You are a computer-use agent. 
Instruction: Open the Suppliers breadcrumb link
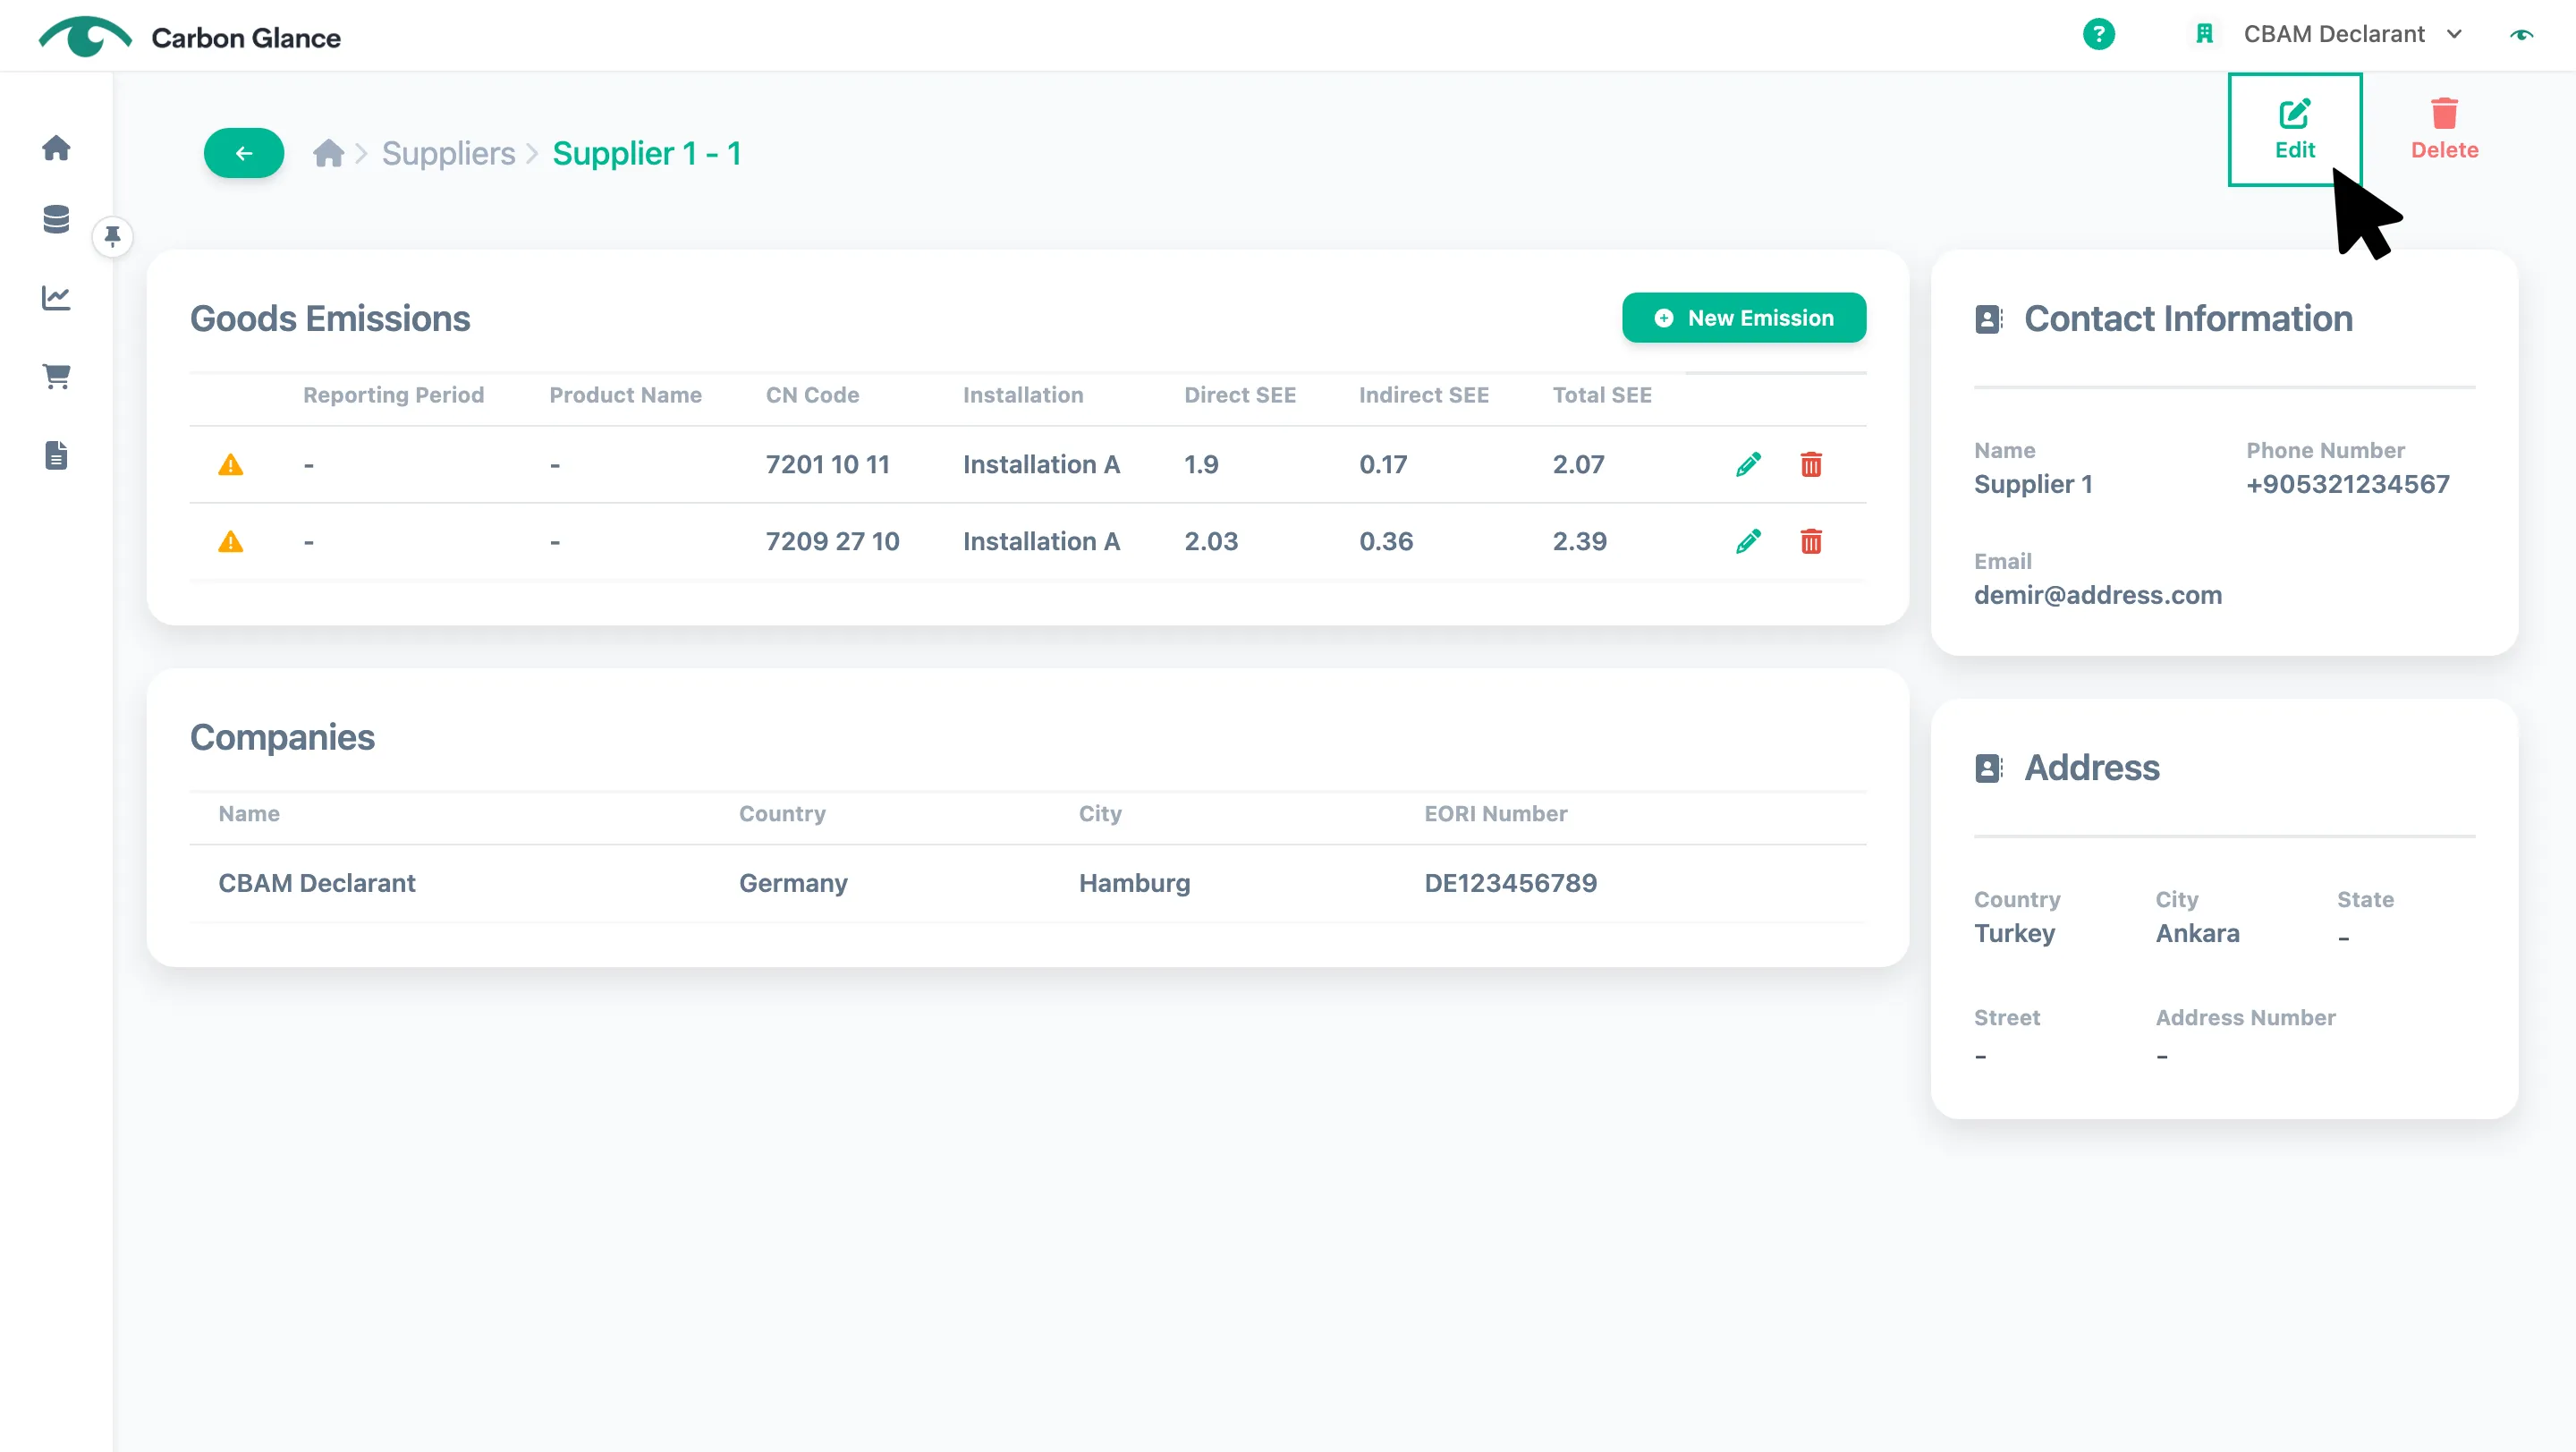point(448,153)
